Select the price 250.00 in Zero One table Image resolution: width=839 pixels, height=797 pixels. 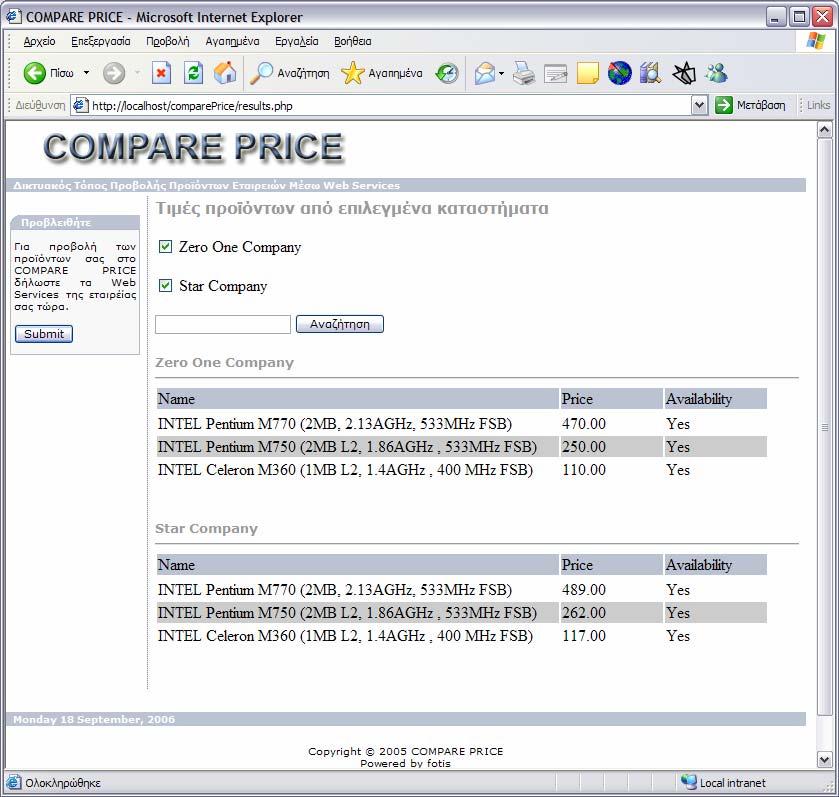click(x=584, y=447)
